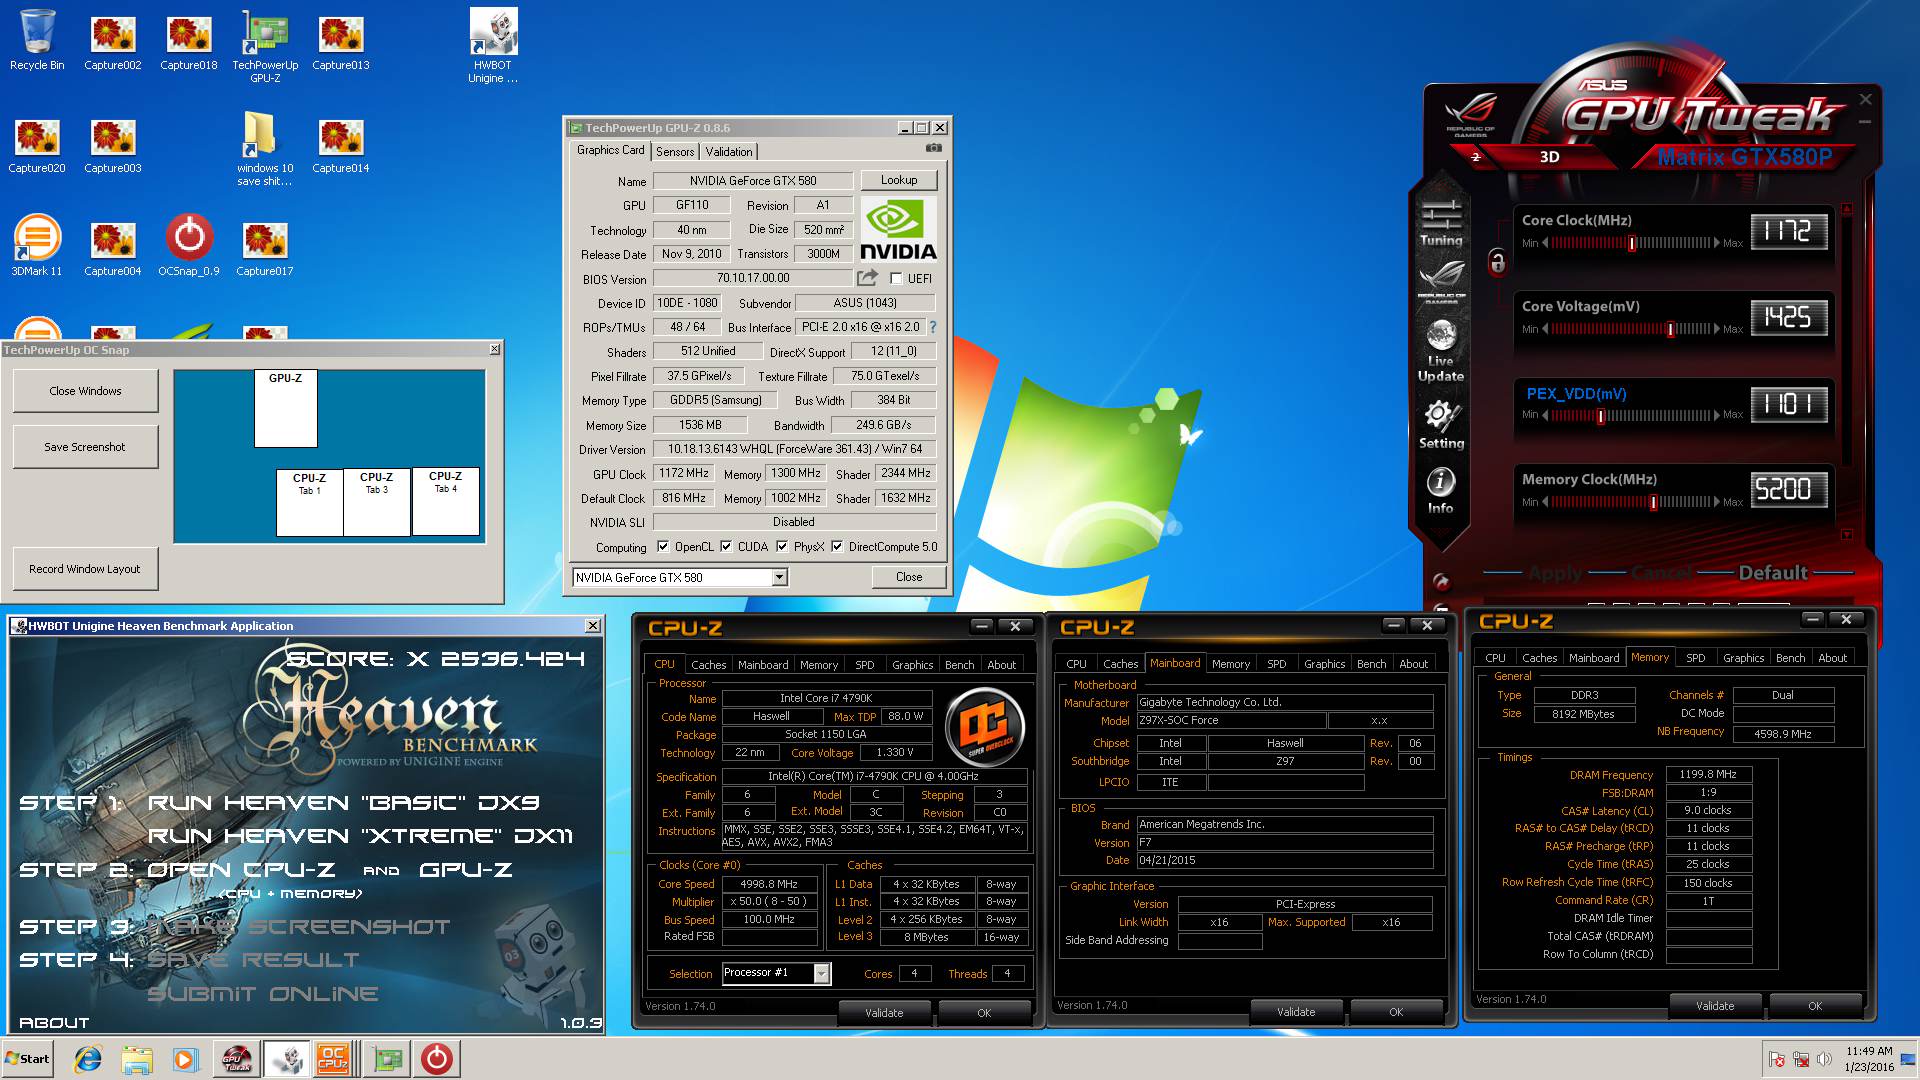Click the Start button
The width and height of the screenshot is (1920, 1080).
(28, 1059)
